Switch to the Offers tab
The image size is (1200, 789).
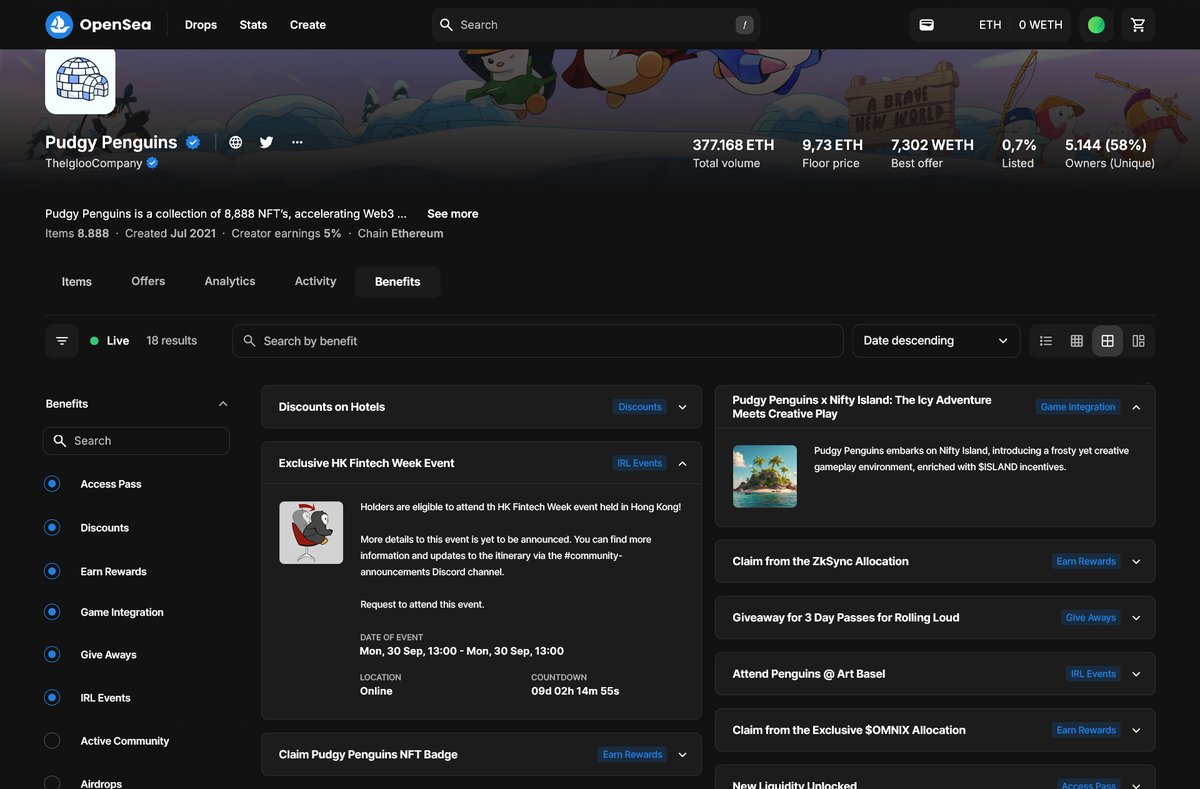[x=148, y=282]
